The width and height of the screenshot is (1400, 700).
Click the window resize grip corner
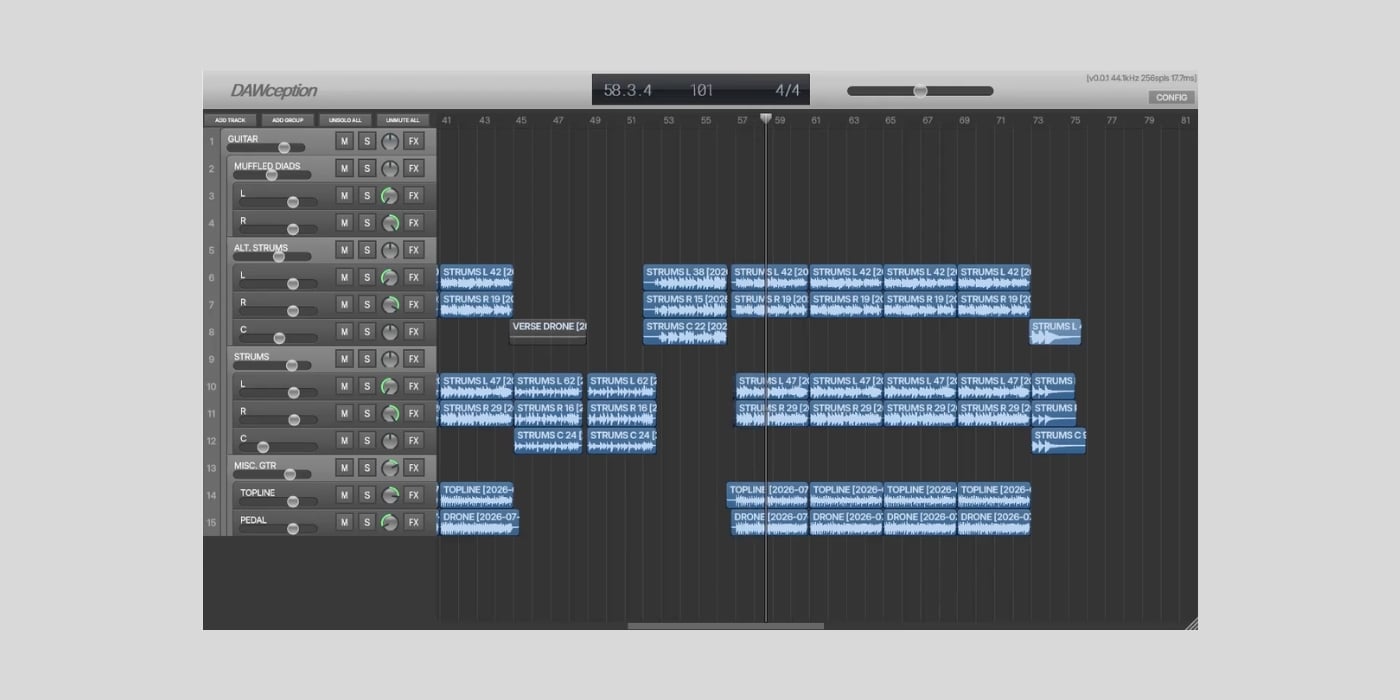tap(1191, 623)
